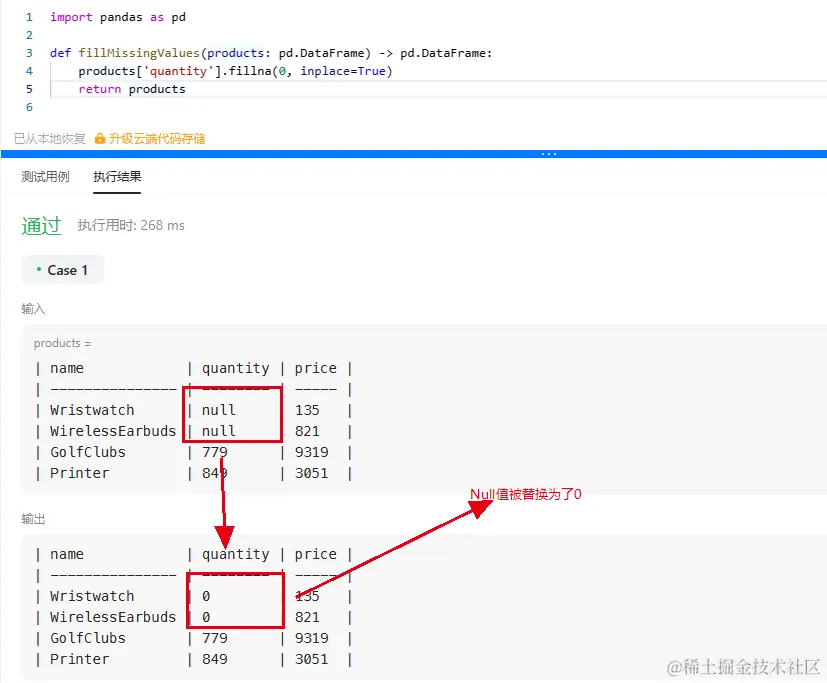827x683 pixels.
Task: Click quantity 849 in the output table
Action: click(215, 659)
